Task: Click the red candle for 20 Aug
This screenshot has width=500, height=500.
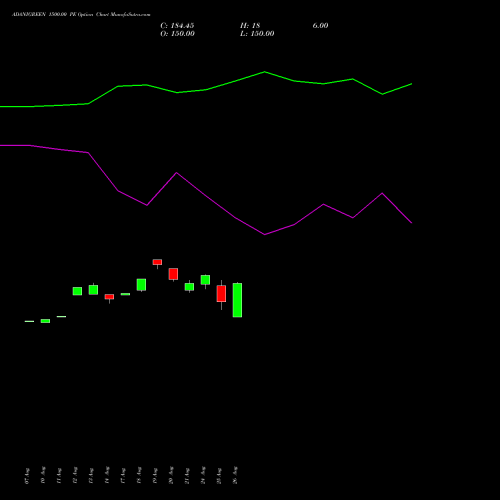Action: click(173, 274)
